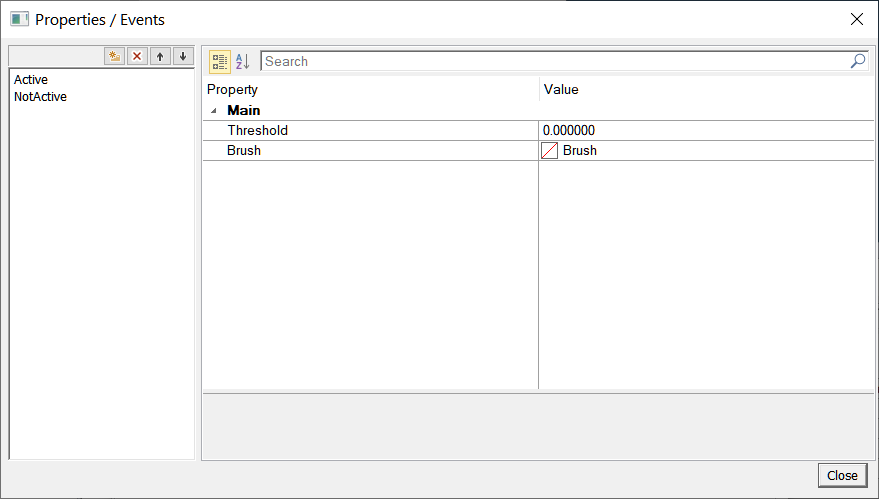Click the add new item icon
The height and width of the screenshot is (499, 879).
[115, 56]
